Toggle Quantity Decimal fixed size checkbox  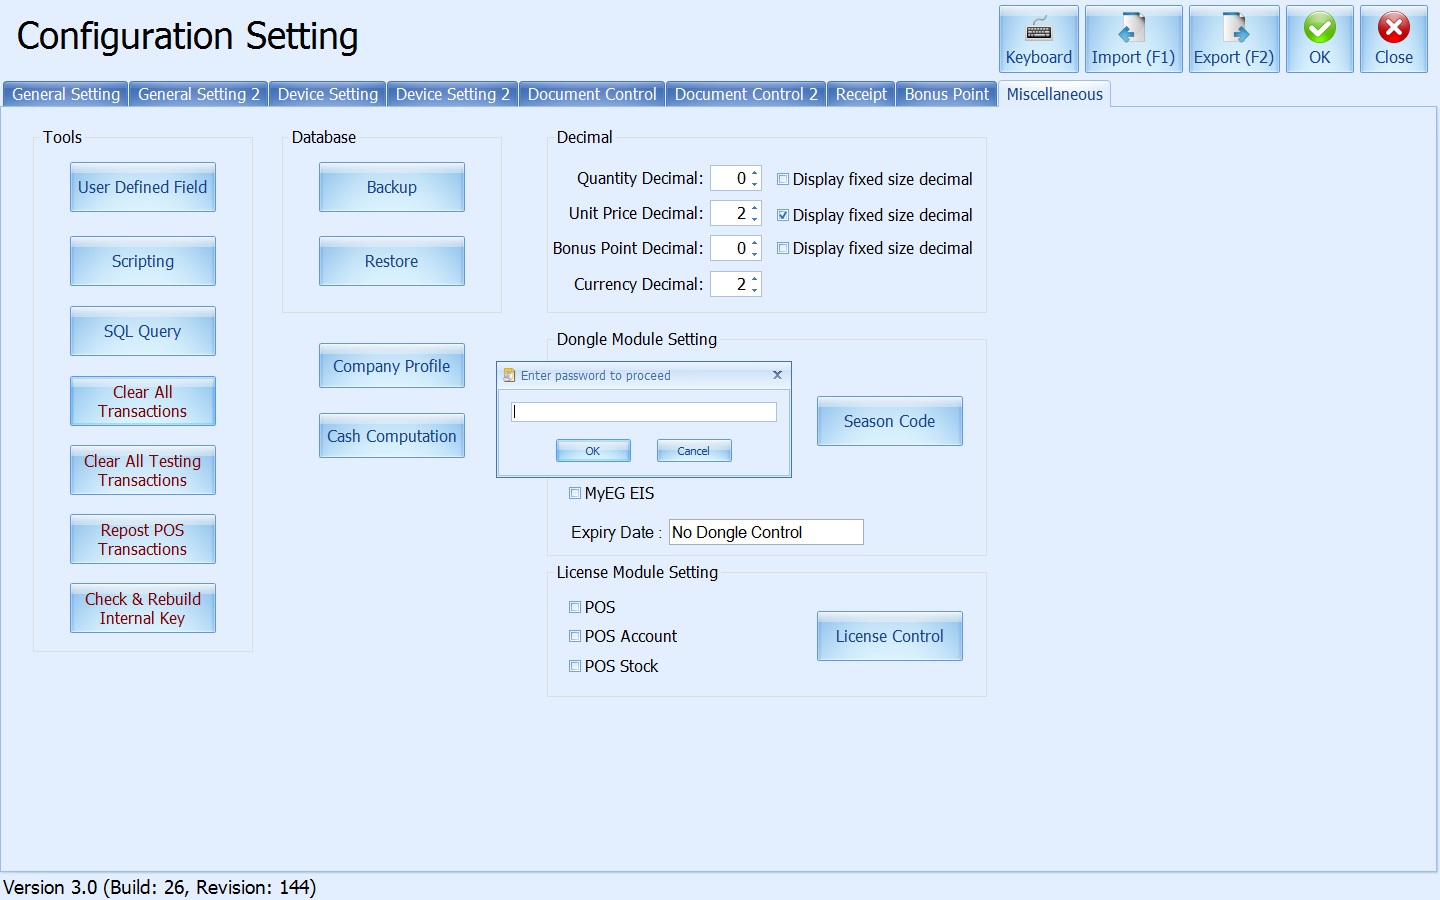coord(783,180)
